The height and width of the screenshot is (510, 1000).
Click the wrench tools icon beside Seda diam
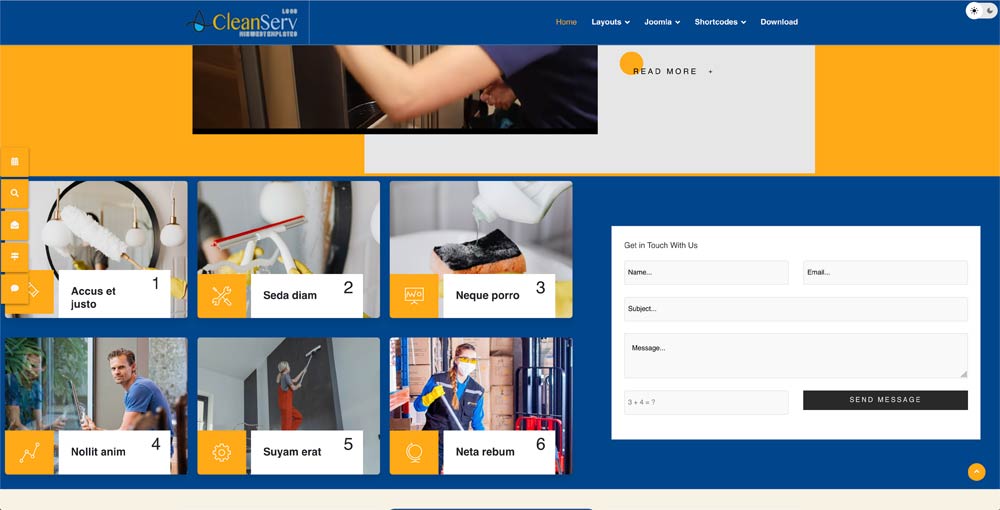(x=222, y=296)
